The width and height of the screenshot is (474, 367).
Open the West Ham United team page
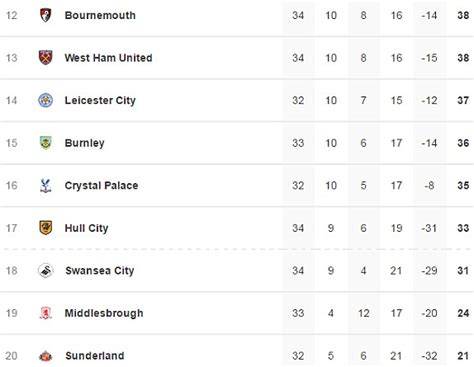coord(108,58)
